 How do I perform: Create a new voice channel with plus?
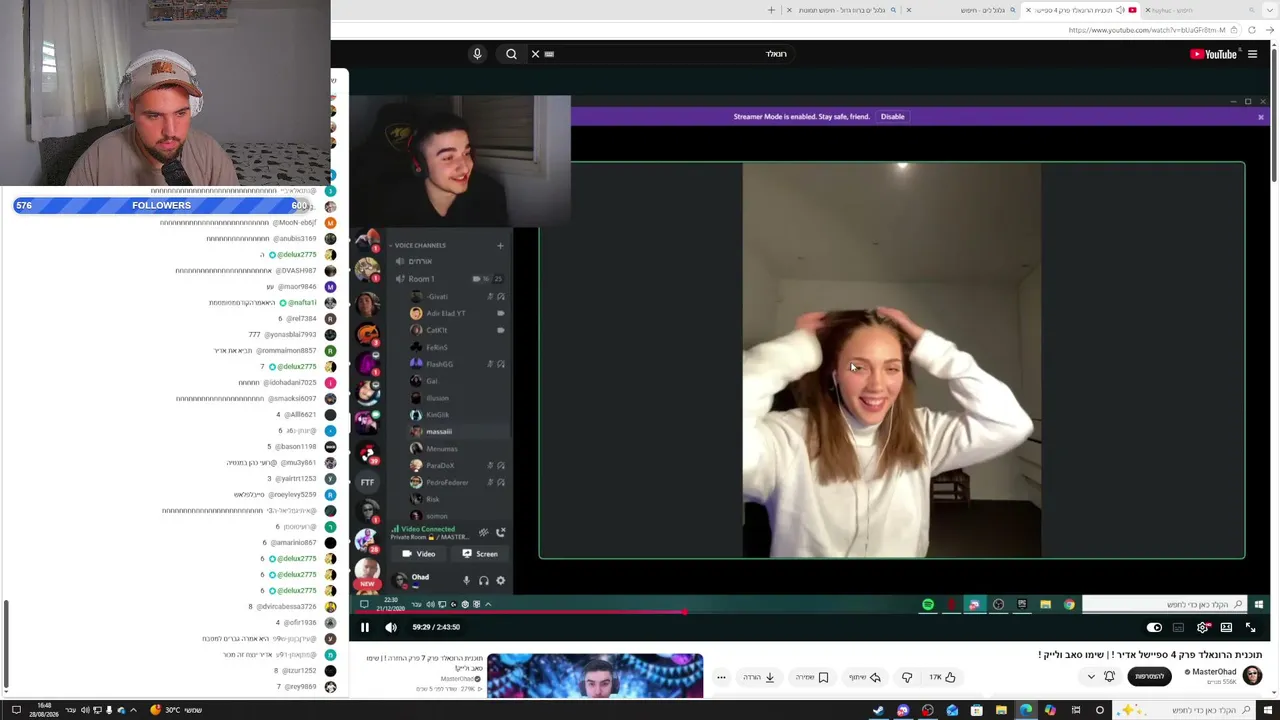pos(500,245)
